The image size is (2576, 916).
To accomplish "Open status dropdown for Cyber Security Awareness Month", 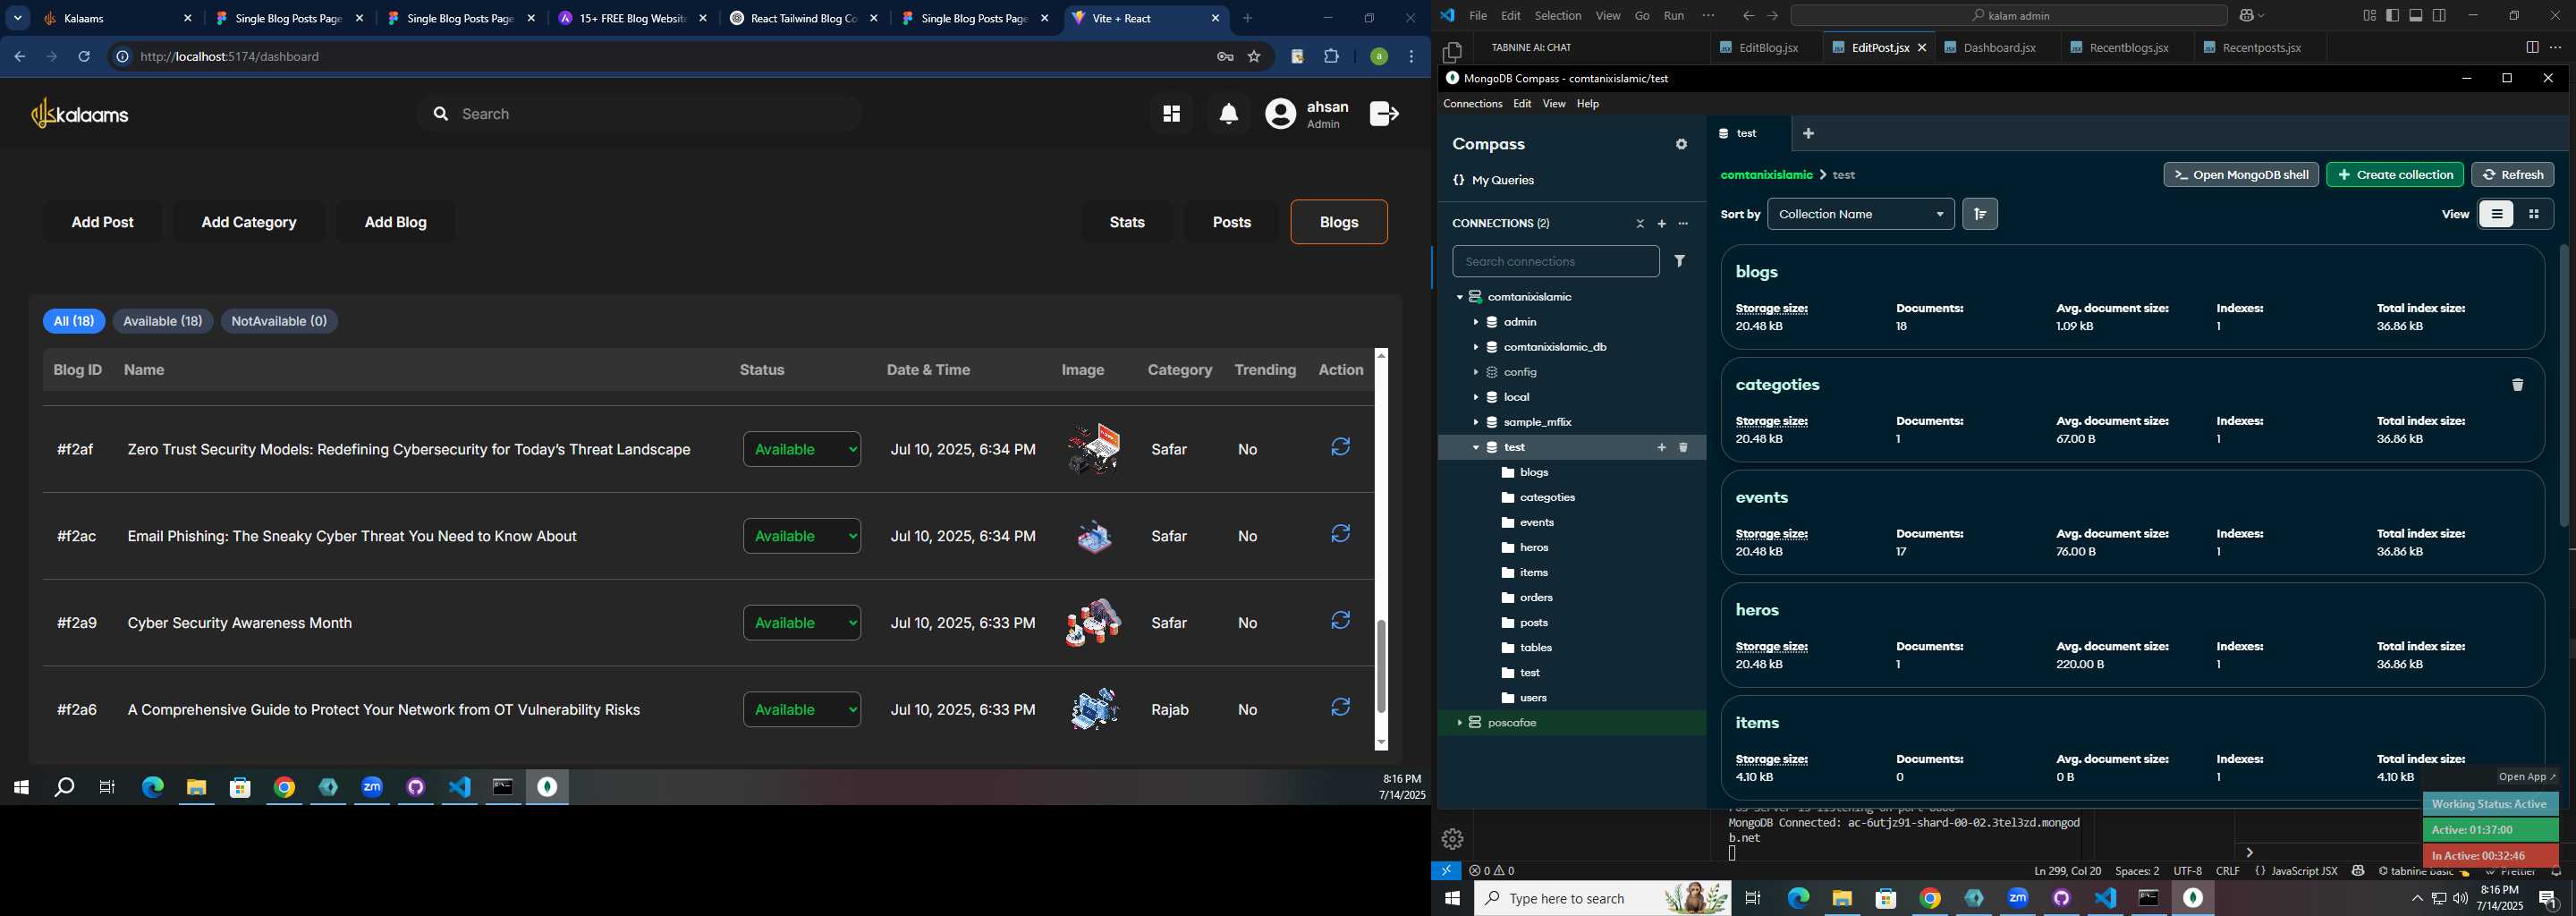I will (802, 623).
